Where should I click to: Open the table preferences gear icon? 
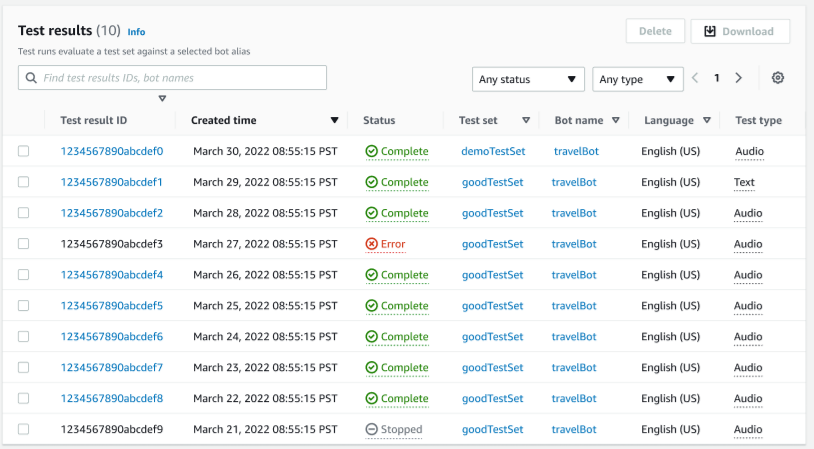(x=778, y=79)
